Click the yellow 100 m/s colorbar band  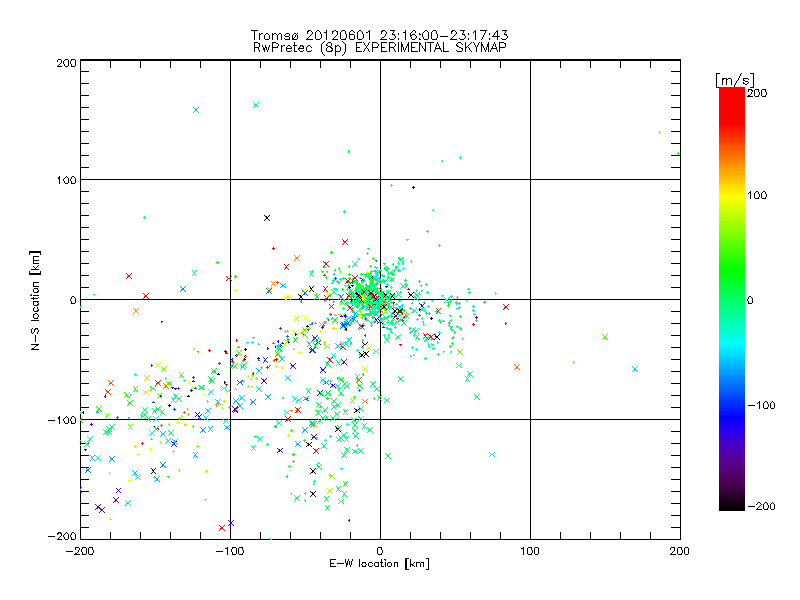732,195
